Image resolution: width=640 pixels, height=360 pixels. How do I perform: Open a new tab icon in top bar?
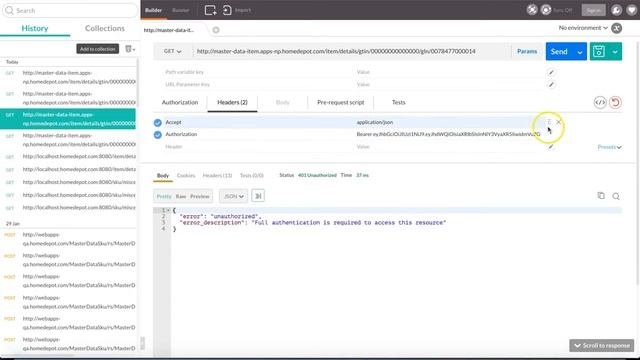click(210, 10)
